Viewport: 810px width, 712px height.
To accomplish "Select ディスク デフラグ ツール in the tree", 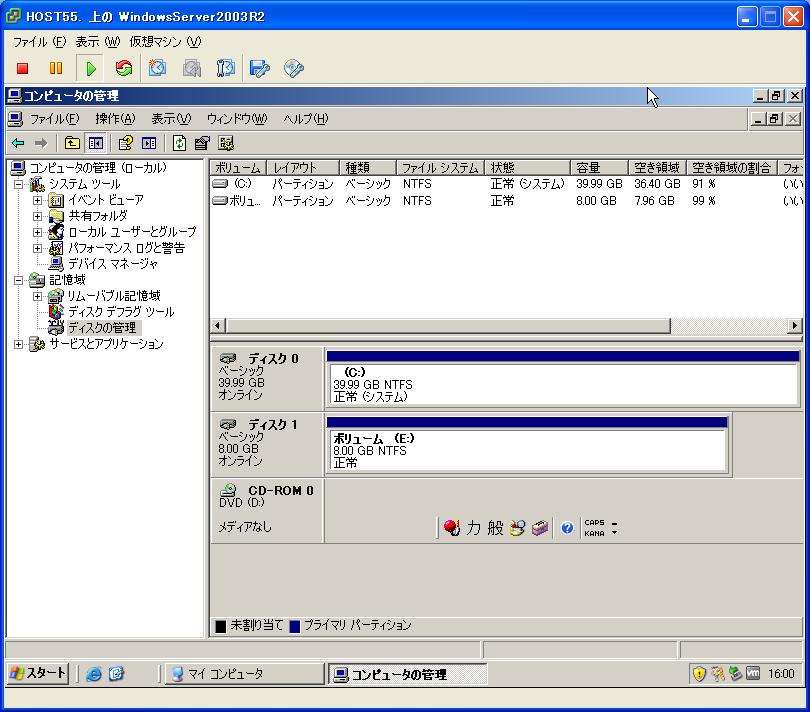I will (x=121, y=312).
